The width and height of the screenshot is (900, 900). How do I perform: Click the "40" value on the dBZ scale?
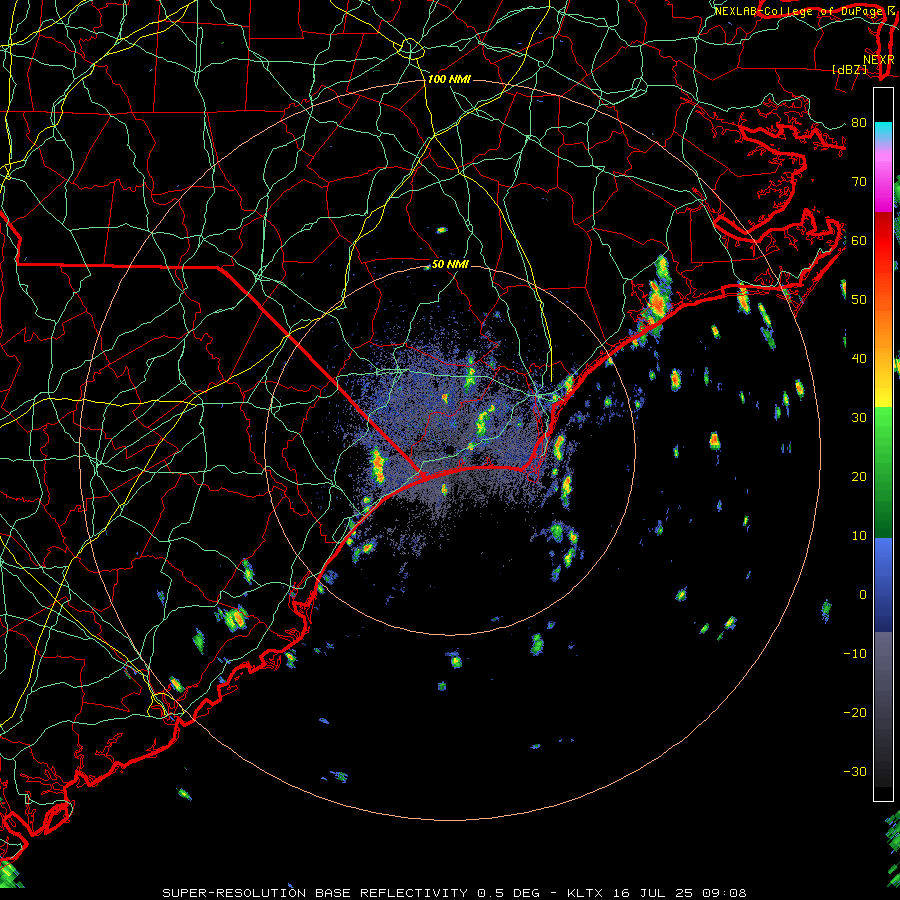[859, 359]
